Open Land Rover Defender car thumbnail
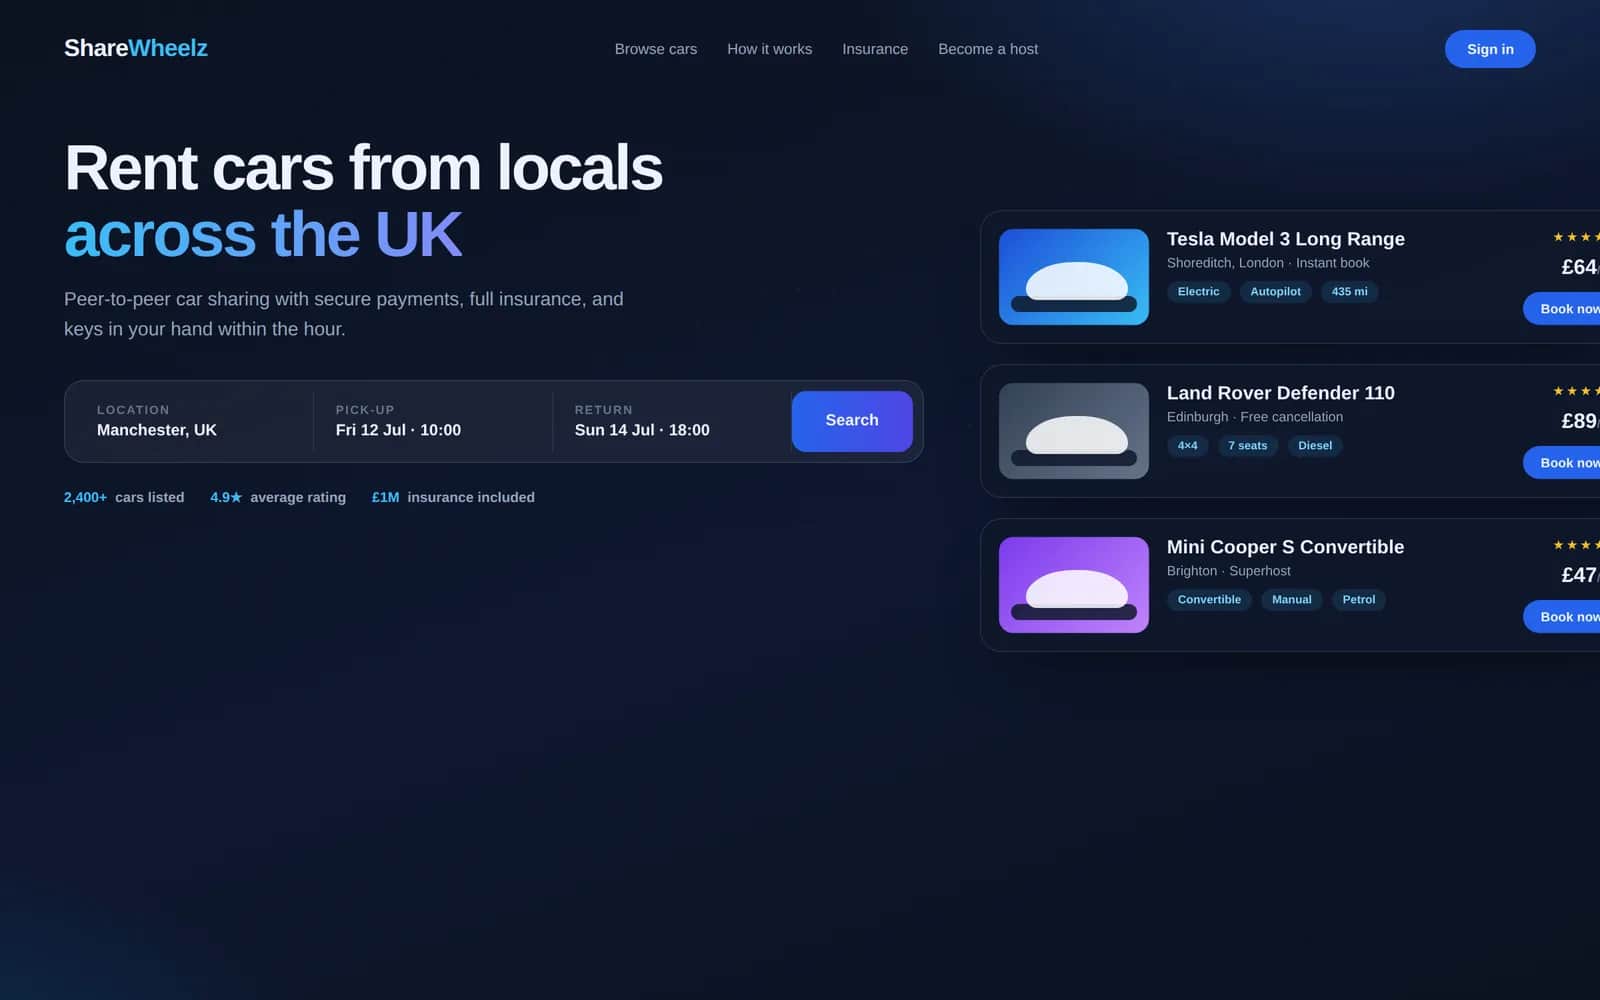This screenshot has height=1000, width=1600. [x=1074, y=431]
